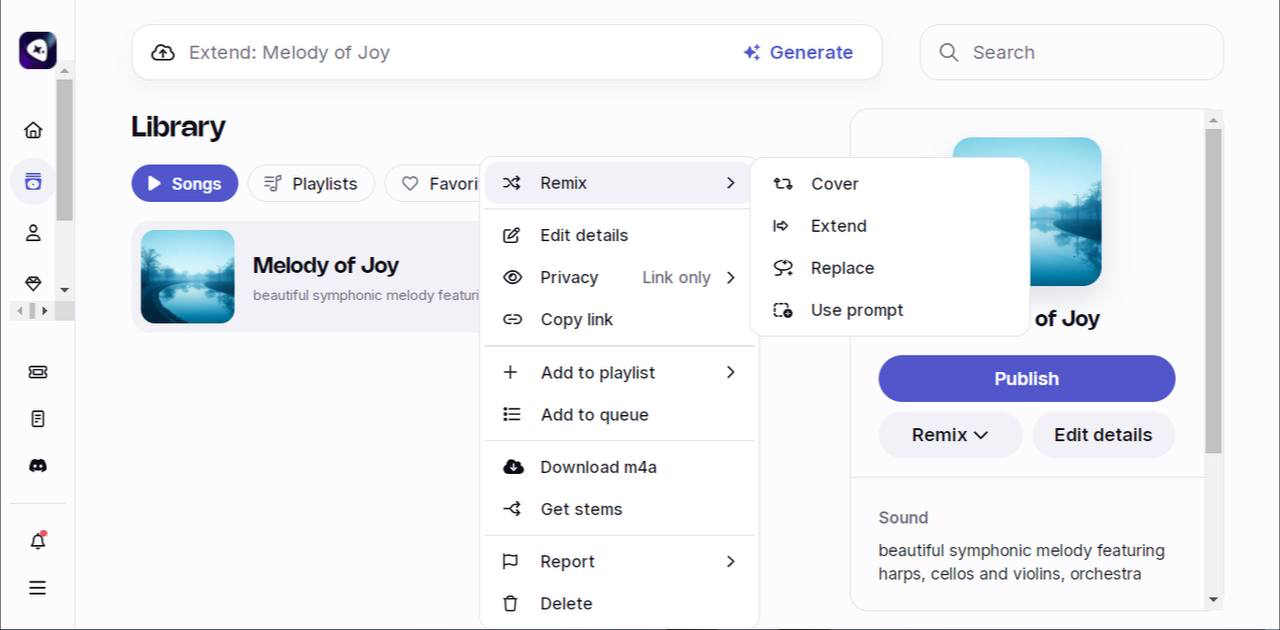Expand the Report submenu
Viewport: 1280px width, 630px height.
[618, 562]
